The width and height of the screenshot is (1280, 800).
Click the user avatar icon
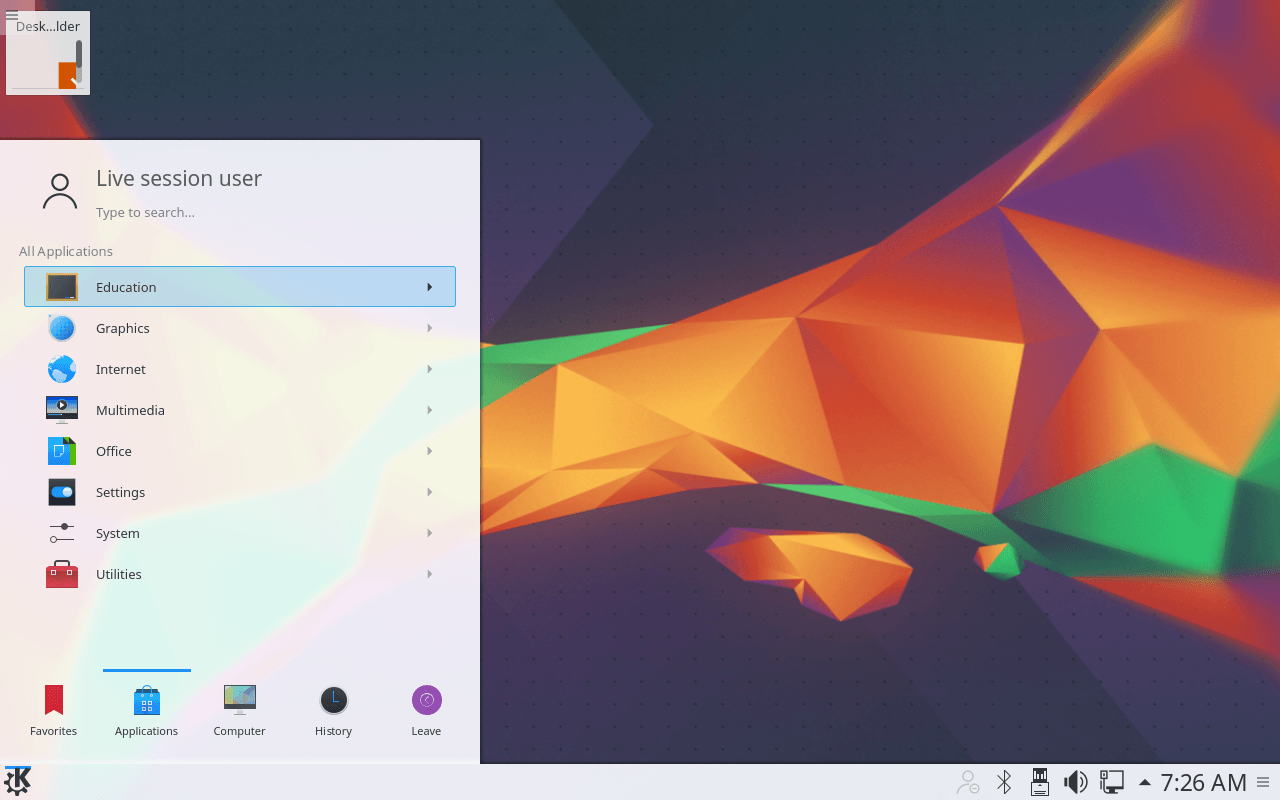tap(60, 192)
